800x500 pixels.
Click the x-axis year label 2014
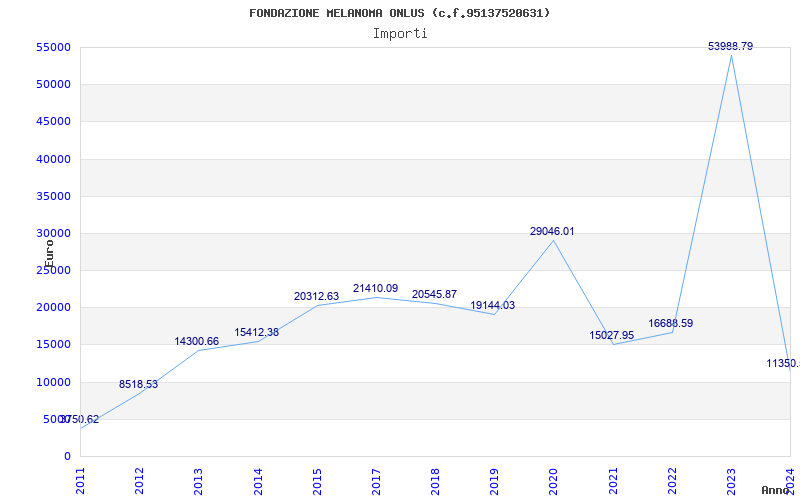pyautogui.click(x=258, y=481)
